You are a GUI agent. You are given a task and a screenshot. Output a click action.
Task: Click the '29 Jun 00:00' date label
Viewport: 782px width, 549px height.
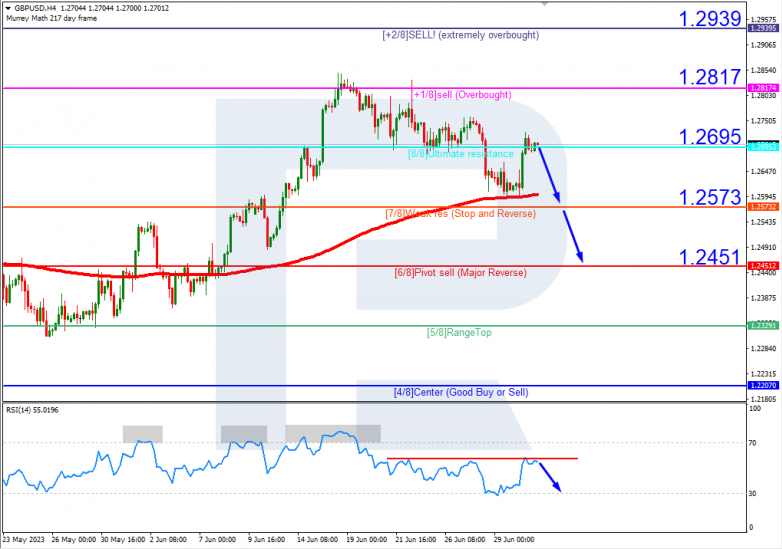click(514, 540)
